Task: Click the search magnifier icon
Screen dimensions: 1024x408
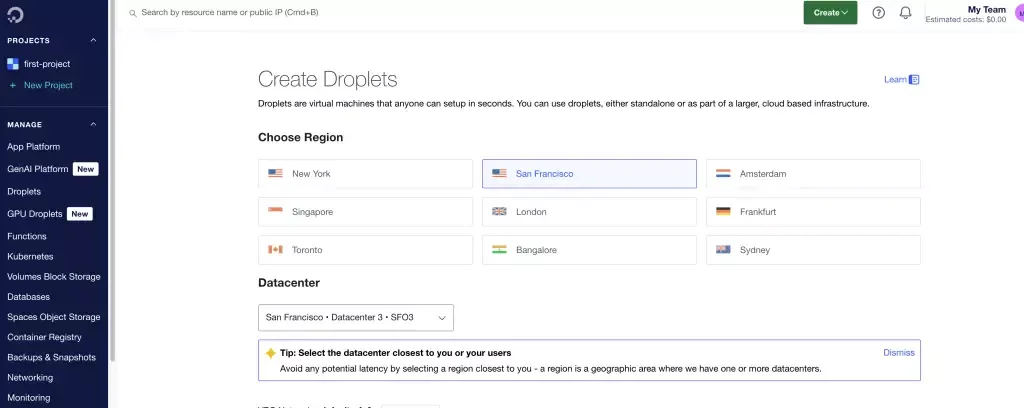Action: (133, 13)
